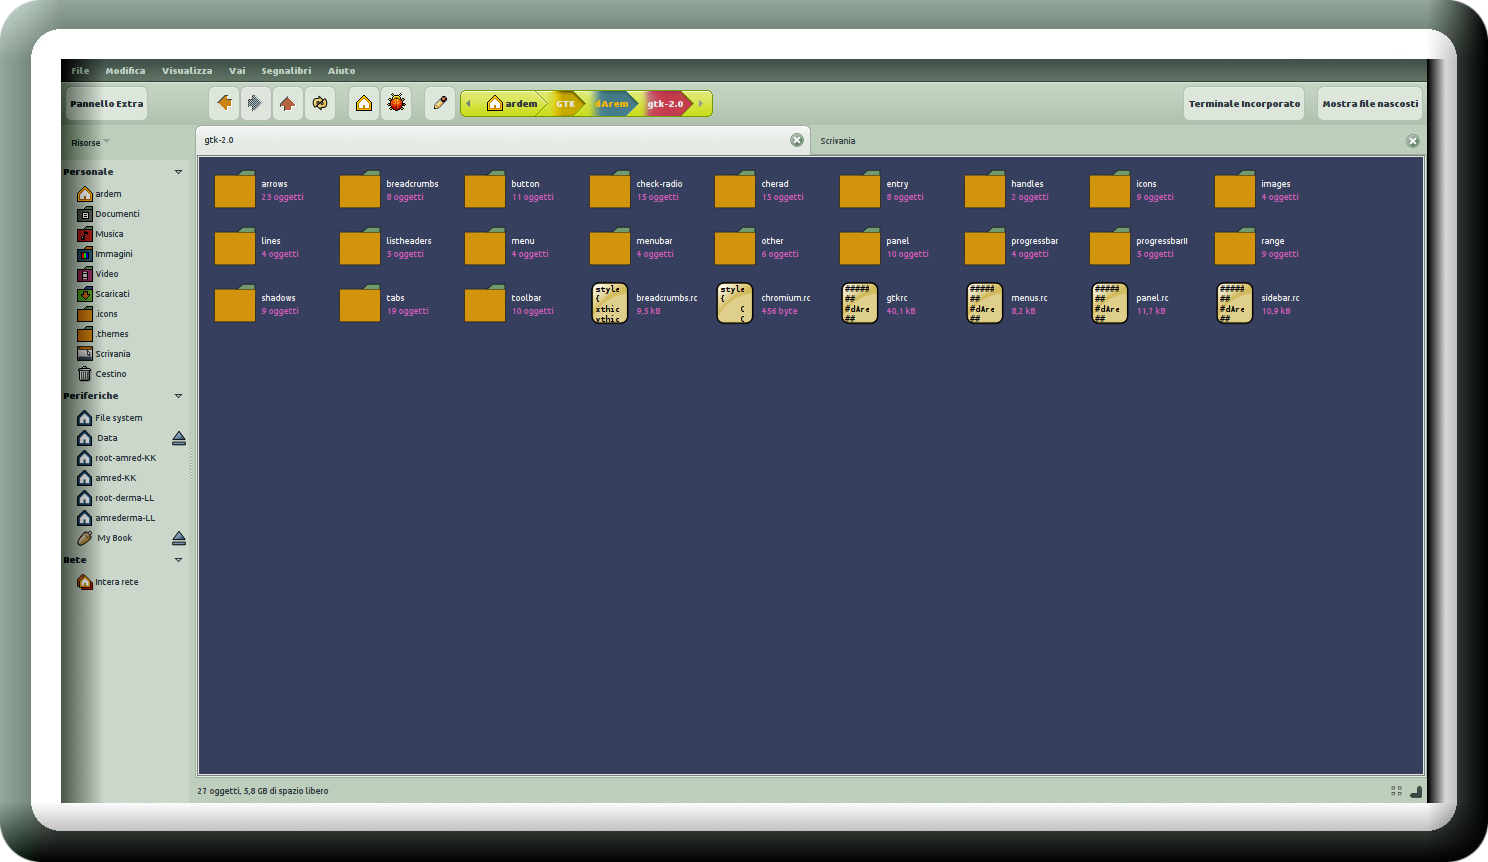Open the cherad folder
This screenshot has height=862, width=1488.
[x=735, y=190]
